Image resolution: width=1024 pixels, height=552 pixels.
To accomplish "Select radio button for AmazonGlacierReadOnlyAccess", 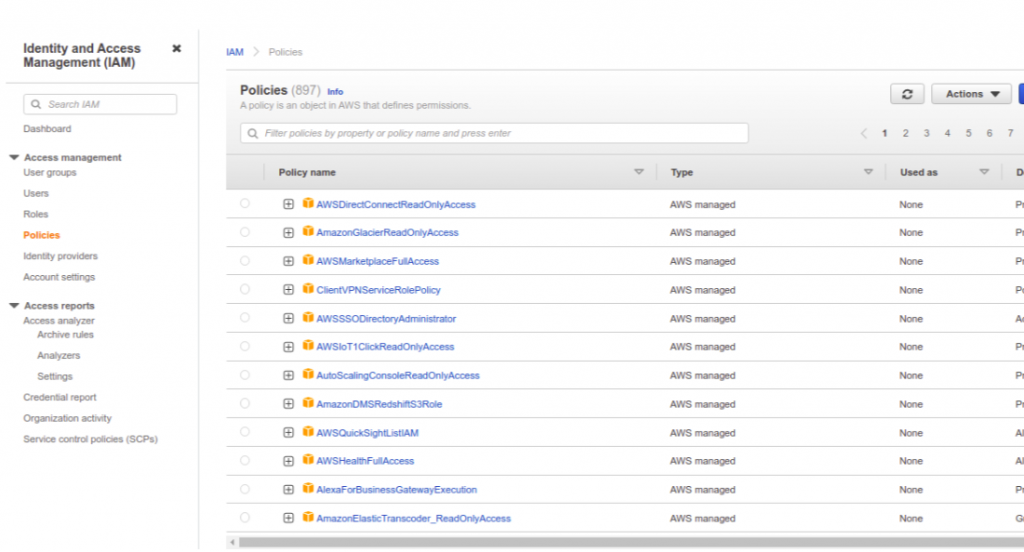I will click(245, 232).
